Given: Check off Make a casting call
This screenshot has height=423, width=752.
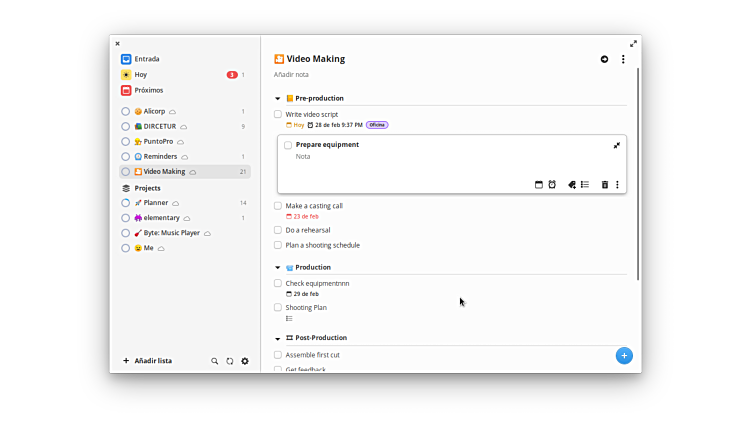Looking at the screenshot, I should [278, 206].
